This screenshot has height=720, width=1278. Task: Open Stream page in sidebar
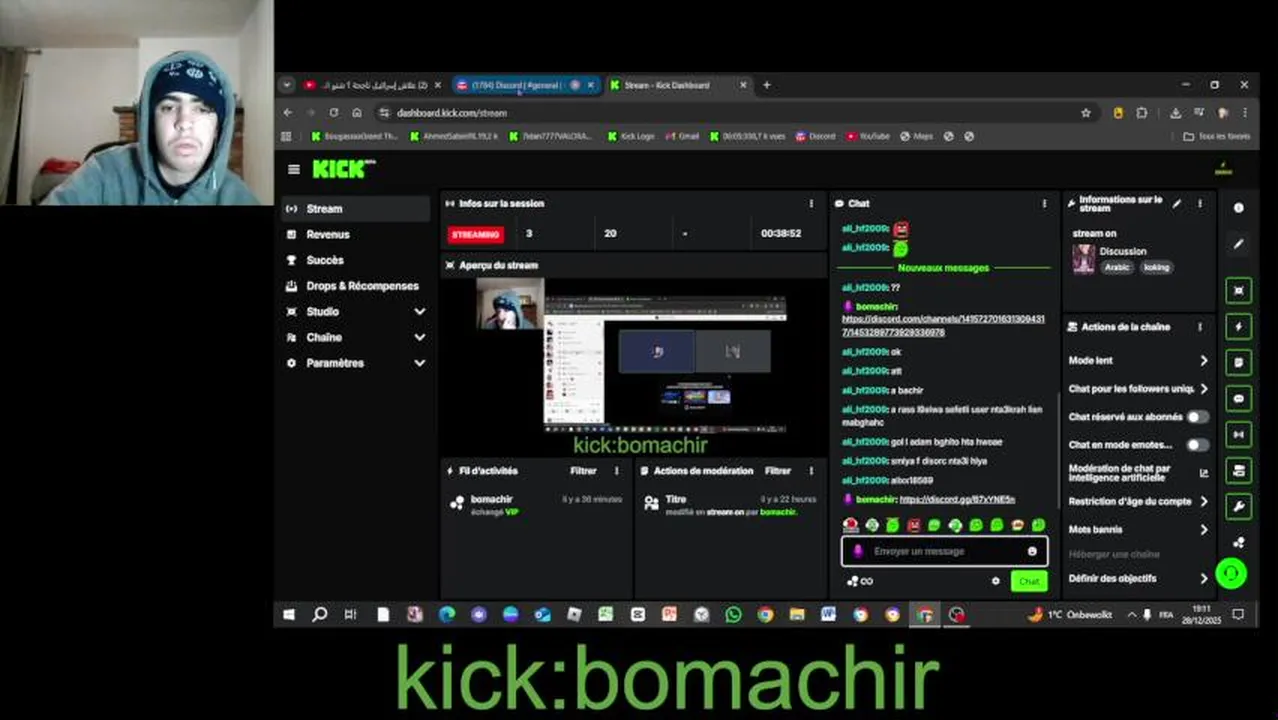pyautogui.click(x=354, y=208)
